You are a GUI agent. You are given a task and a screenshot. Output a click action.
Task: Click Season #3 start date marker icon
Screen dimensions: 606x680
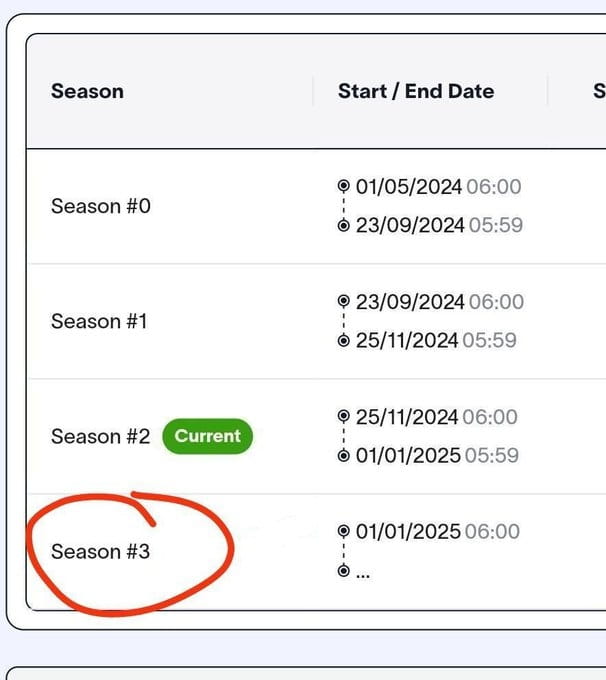point(344,532)
